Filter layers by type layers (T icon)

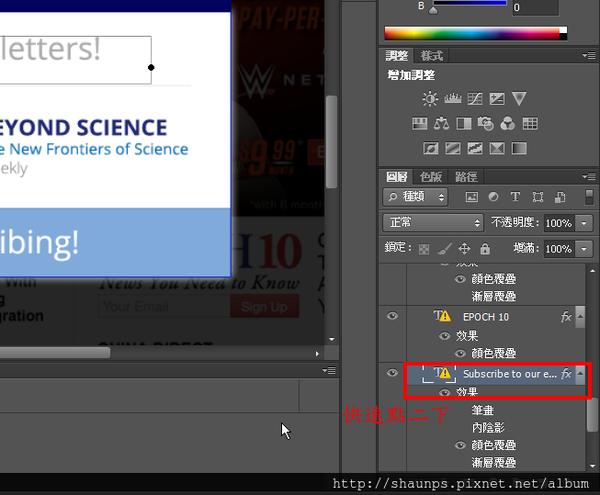coord(515,197)
